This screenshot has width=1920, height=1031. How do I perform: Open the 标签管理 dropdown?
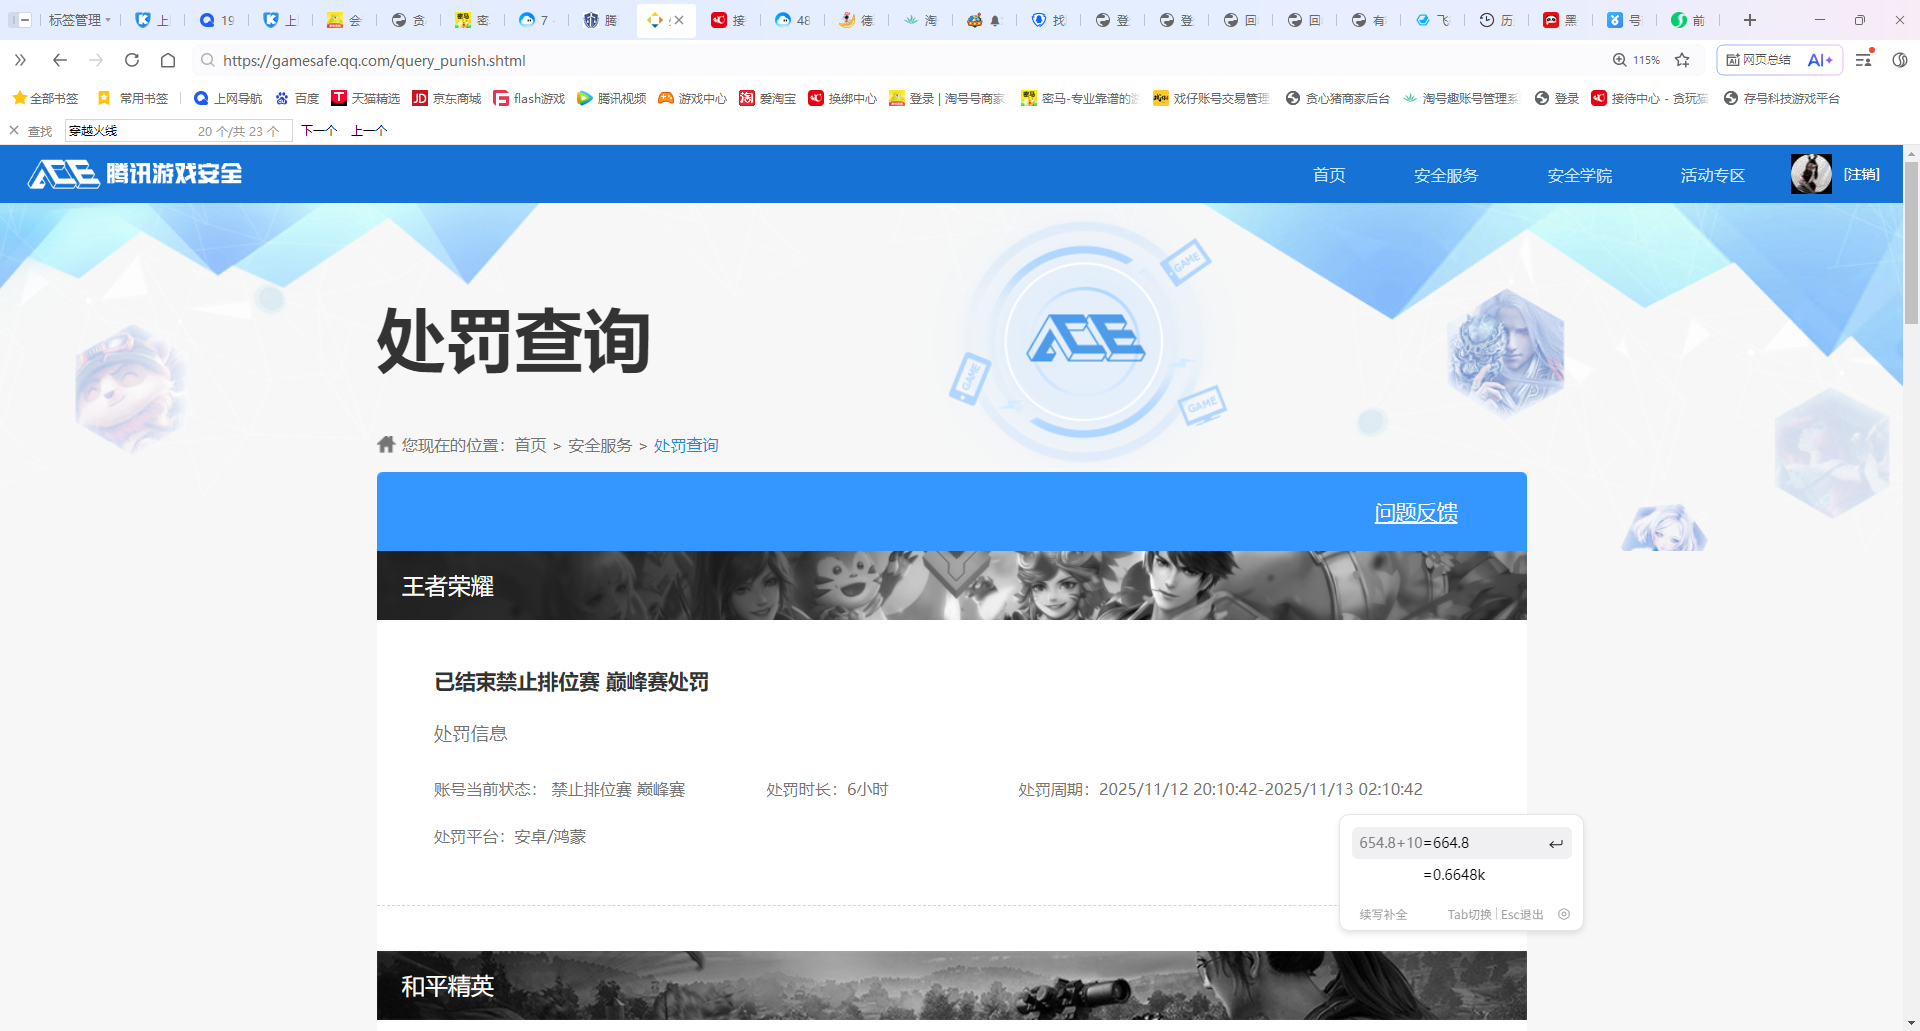[78, 20]
